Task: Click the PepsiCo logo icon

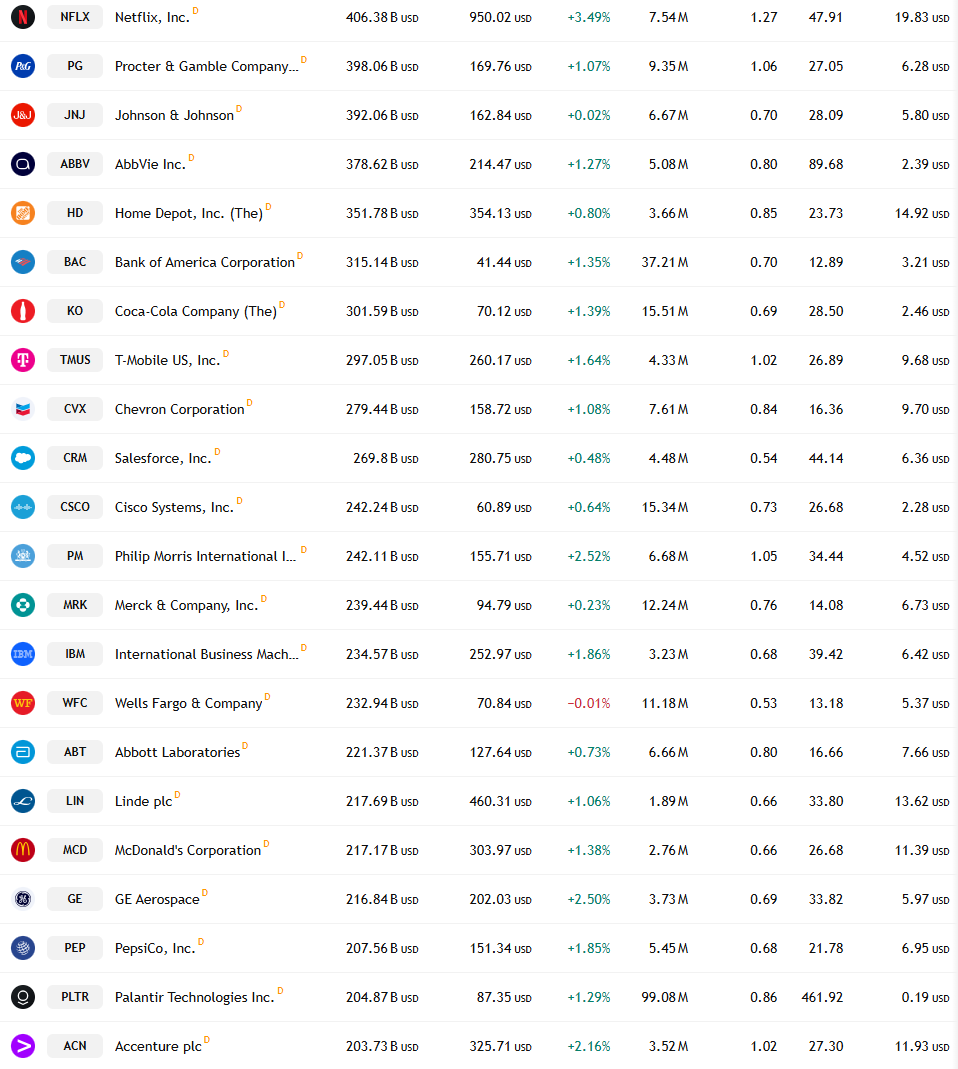Action: (x=23, y=948)
